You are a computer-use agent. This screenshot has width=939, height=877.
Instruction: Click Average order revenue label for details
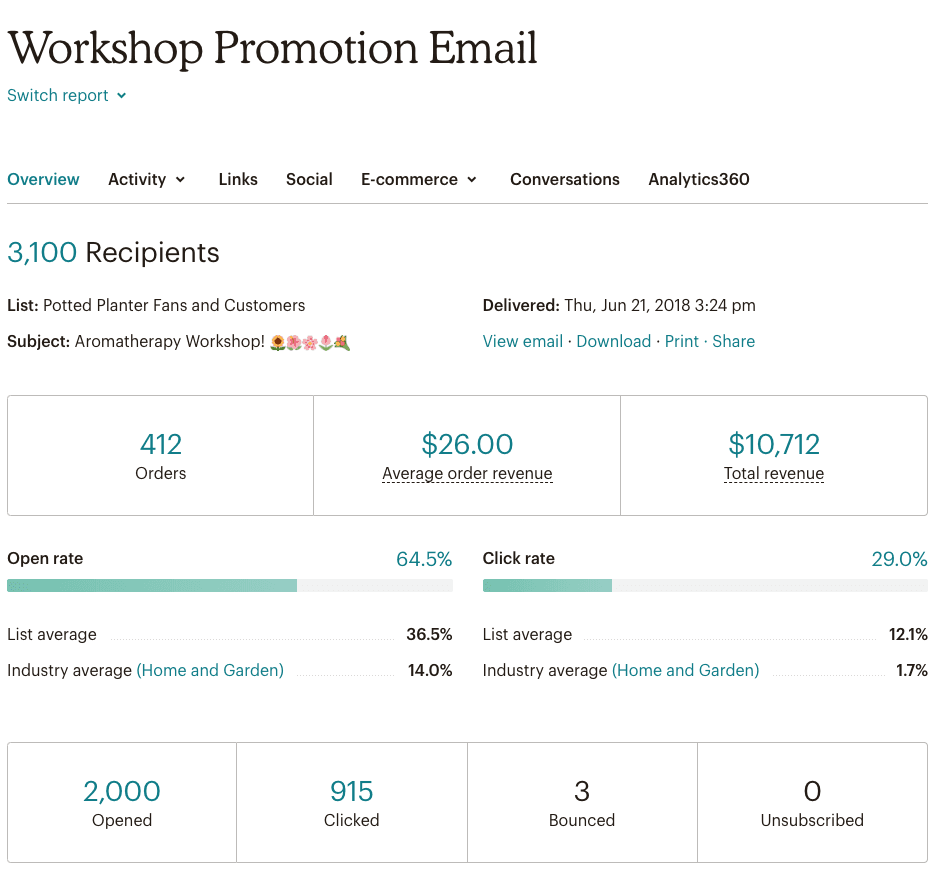466,473
